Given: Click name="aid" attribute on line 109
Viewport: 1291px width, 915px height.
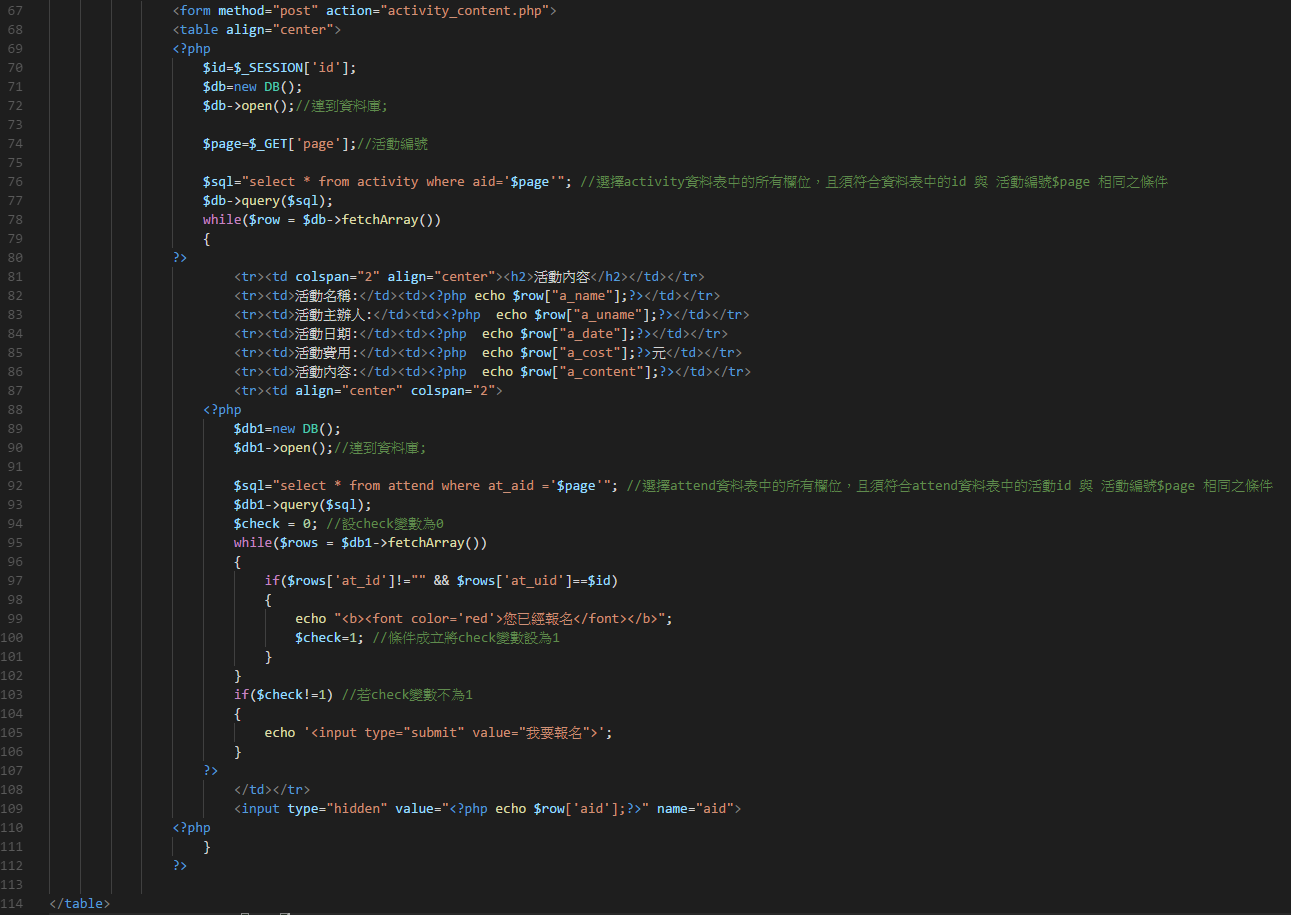Looking at the screenshot, I should pyautogui.click(x=695, y=808).
